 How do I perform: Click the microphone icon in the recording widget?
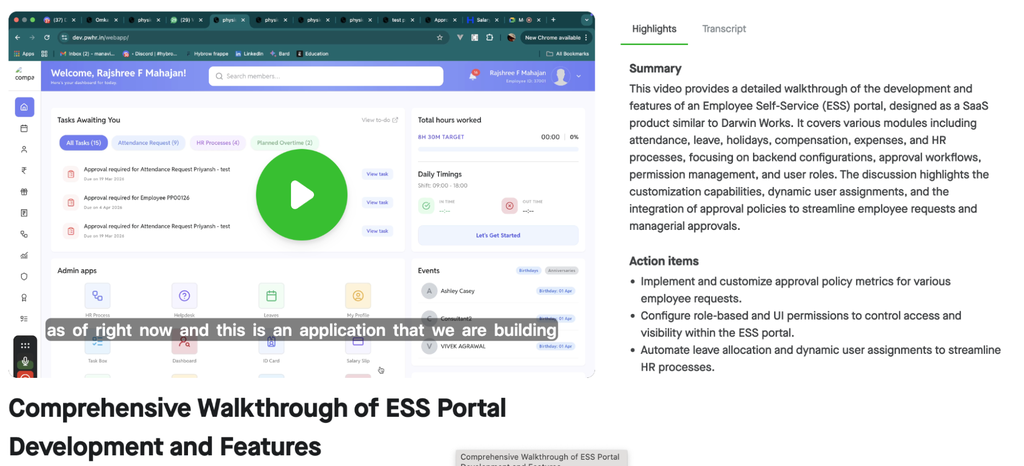[25, 361]
